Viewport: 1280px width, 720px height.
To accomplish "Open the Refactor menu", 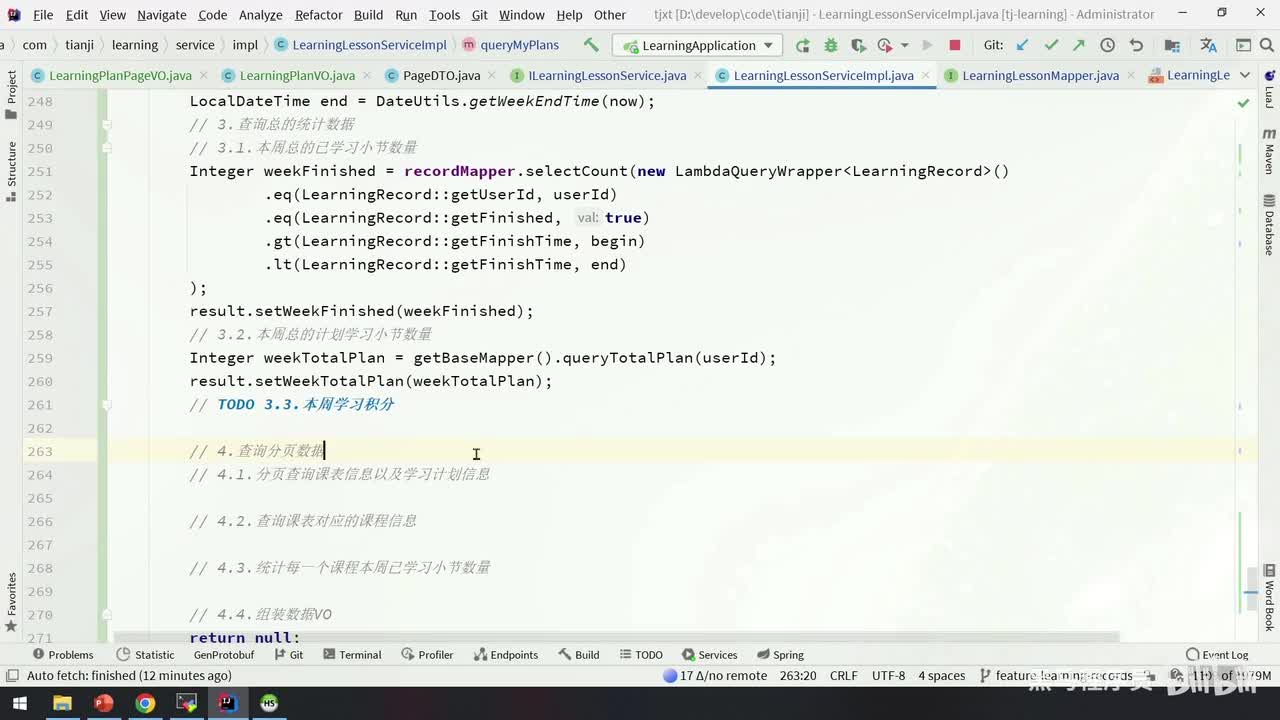I will click(318, 15).
